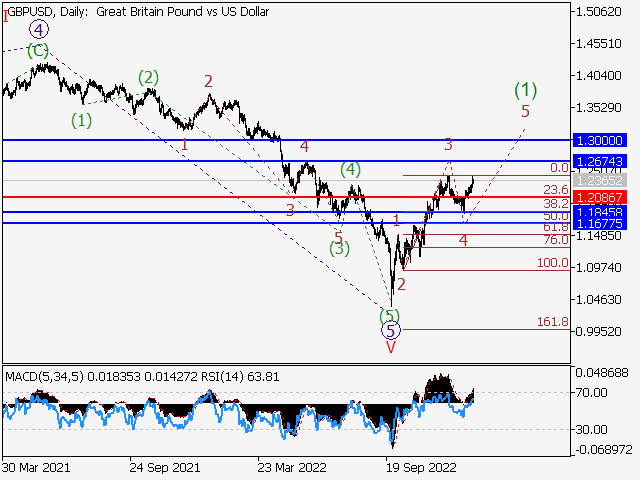Select the 1.04630 price axis label
Image resolution: width=640 pixels, height=480 pixels.
(598, 300)
